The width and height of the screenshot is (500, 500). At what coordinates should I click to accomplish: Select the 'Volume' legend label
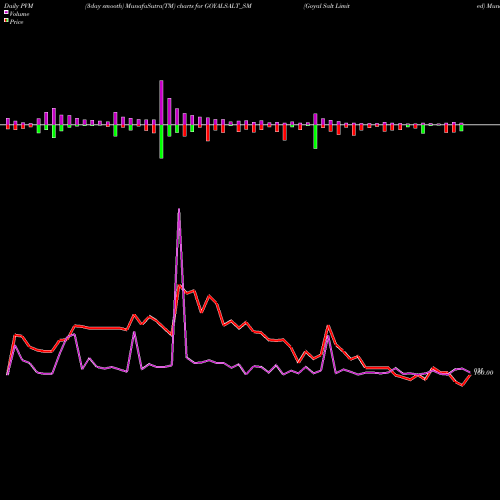pos(19,14)
